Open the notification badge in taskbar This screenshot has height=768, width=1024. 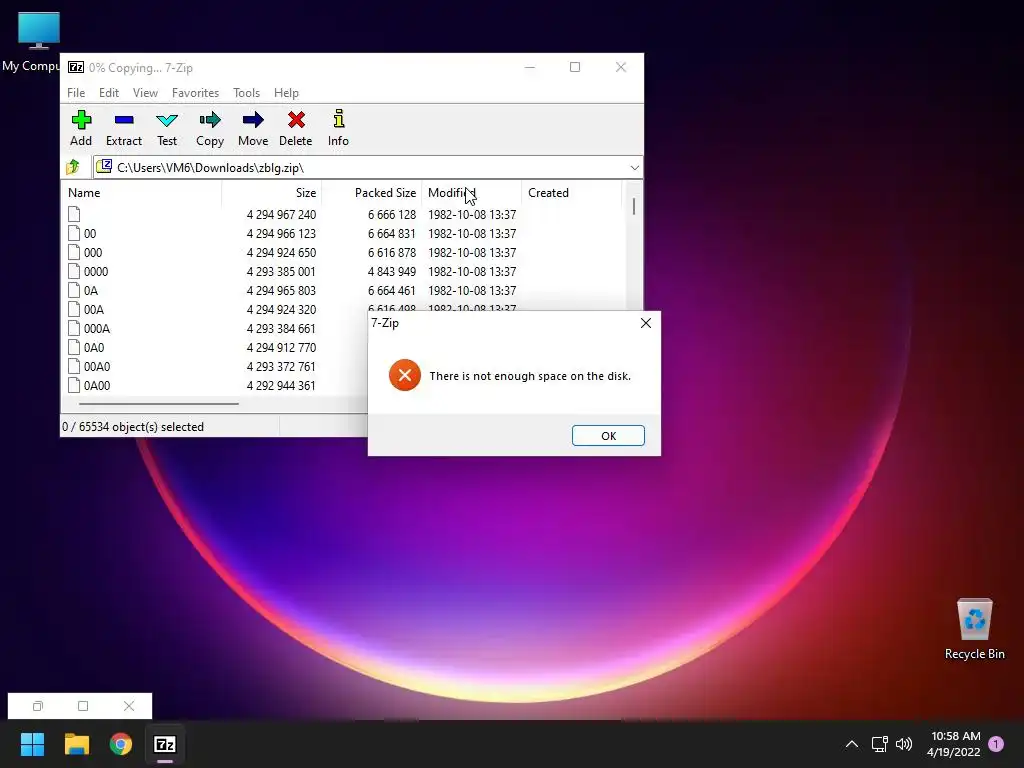click(996, 744)
